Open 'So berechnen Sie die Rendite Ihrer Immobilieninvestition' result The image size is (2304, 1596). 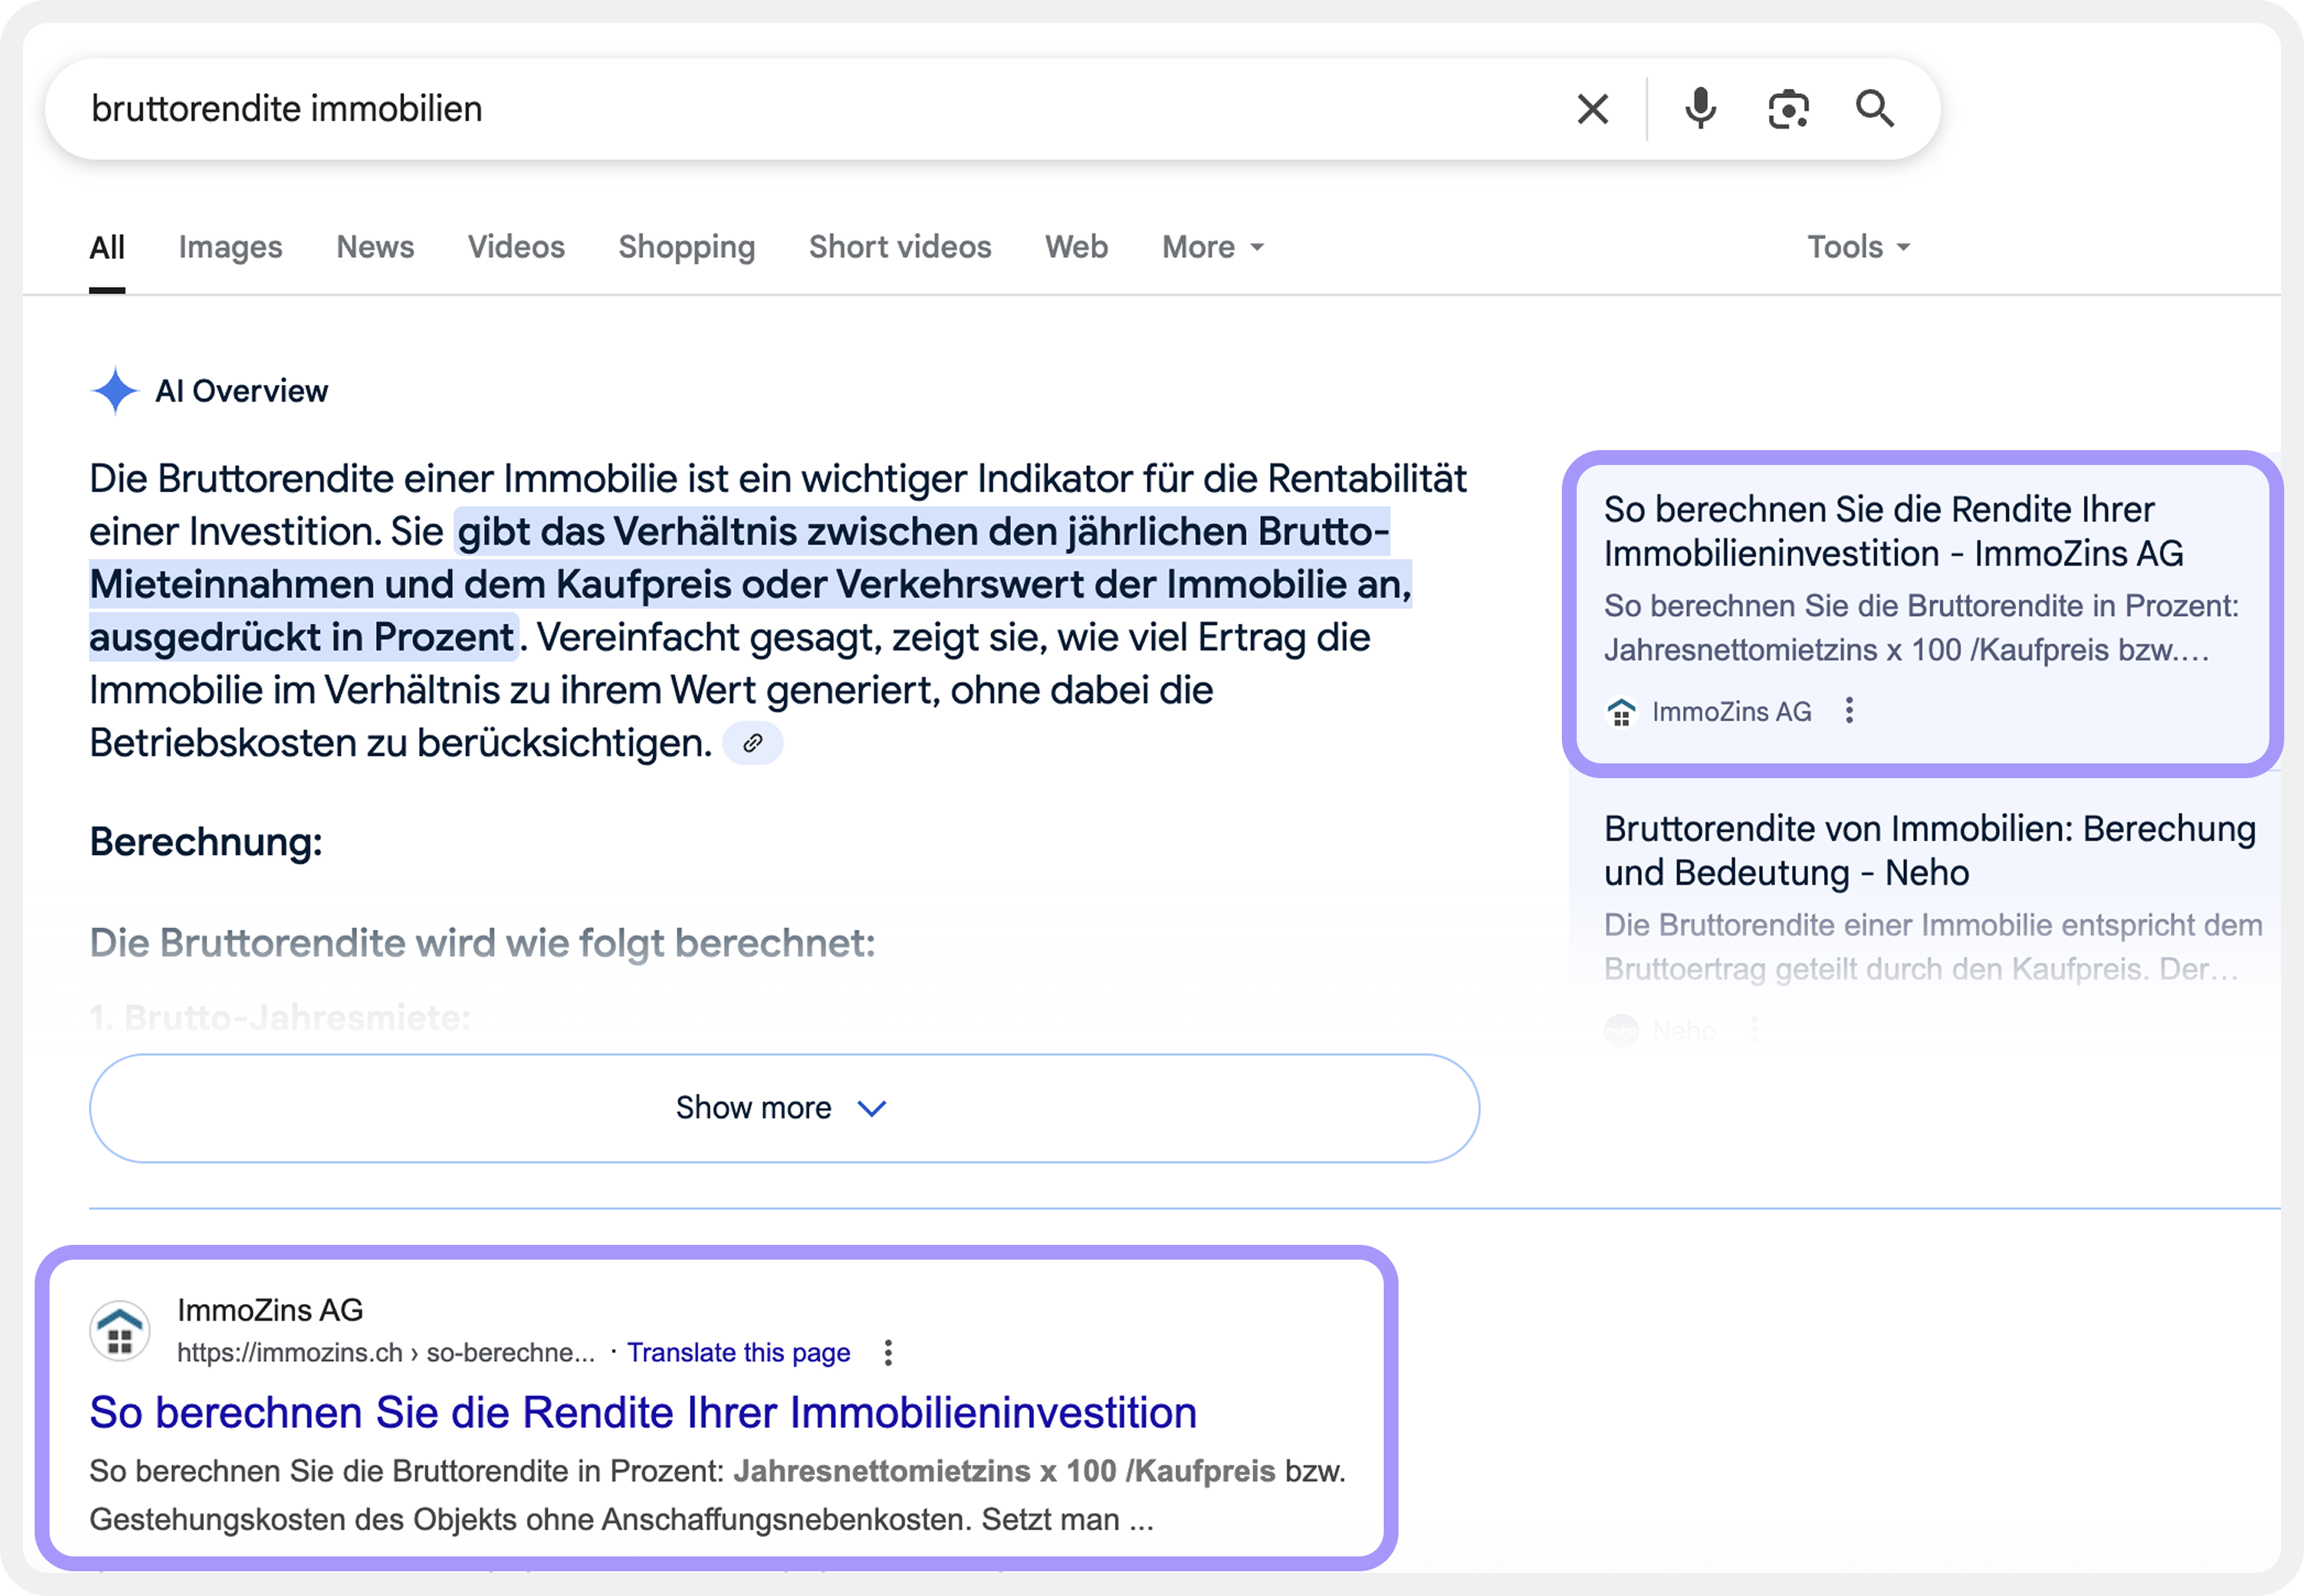pos(643,1412)
